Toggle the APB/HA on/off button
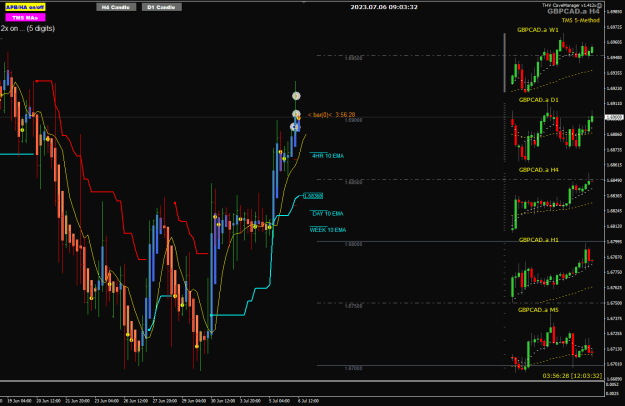 point(25,7)
